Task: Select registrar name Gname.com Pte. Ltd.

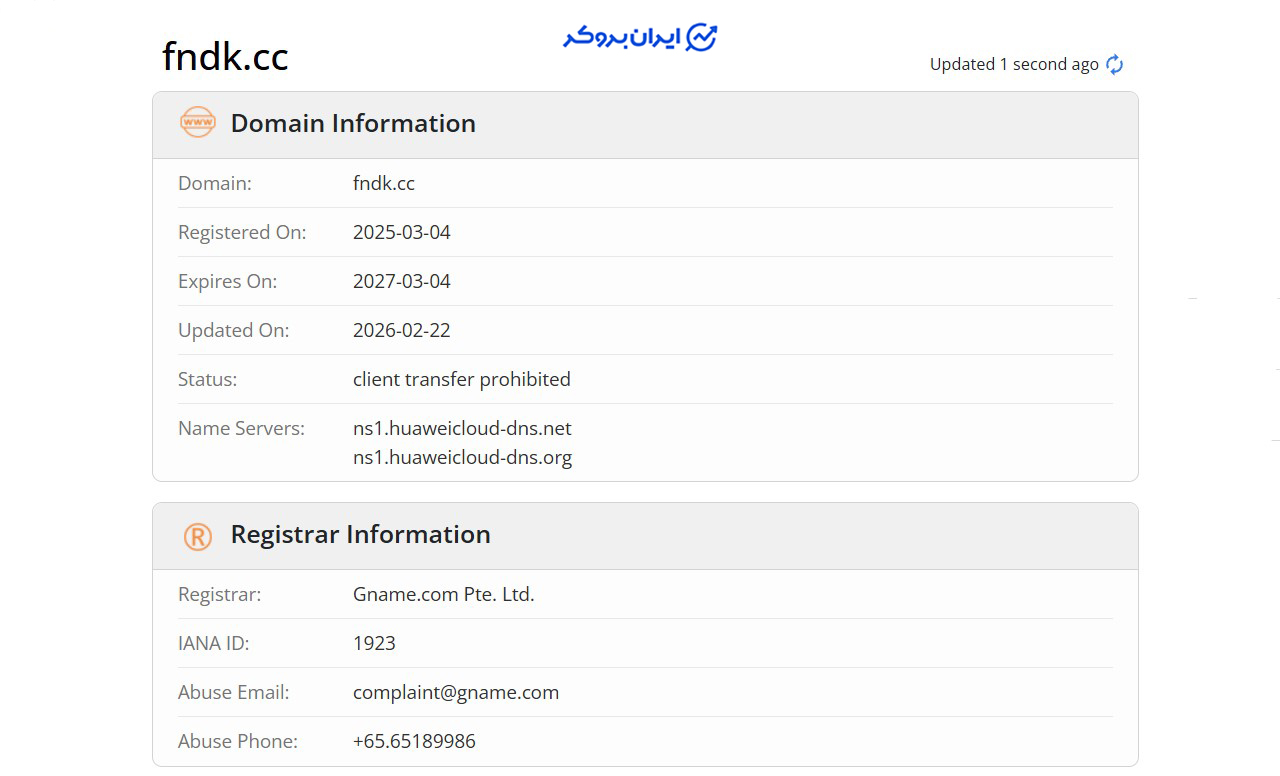Action: (x=444, y=594)
